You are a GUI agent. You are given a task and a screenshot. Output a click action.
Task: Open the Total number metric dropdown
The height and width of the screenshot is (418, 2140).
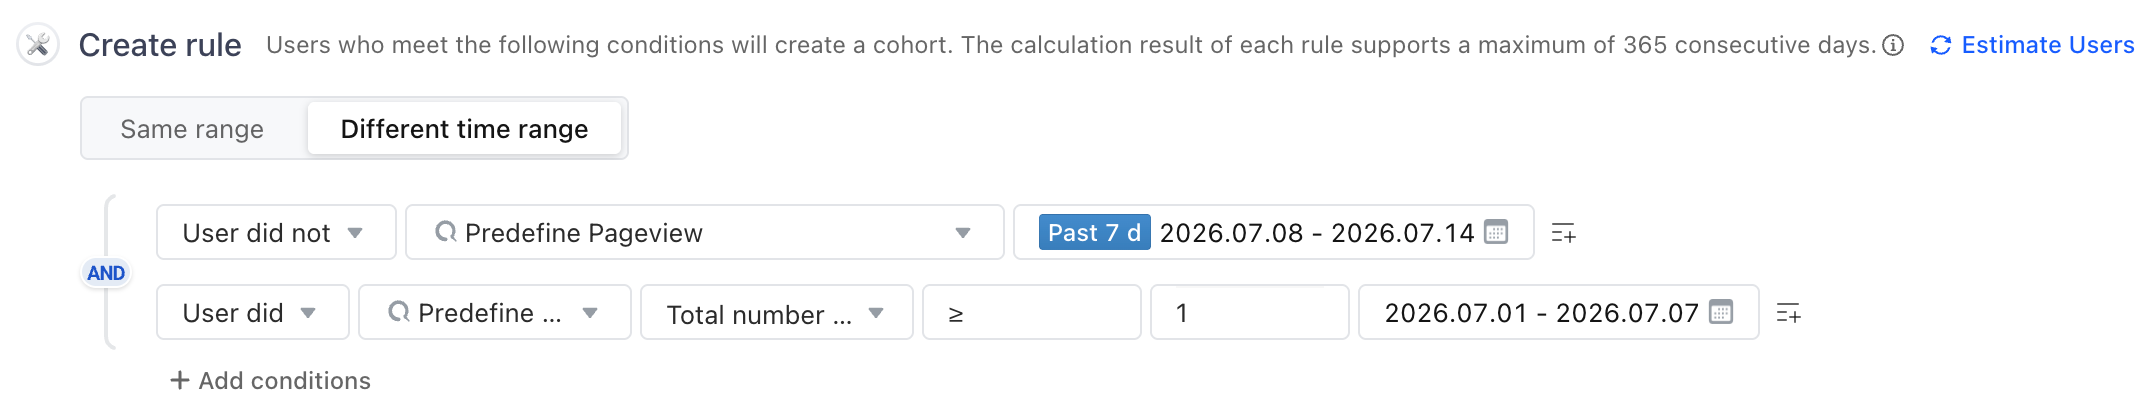pos(776,312)
